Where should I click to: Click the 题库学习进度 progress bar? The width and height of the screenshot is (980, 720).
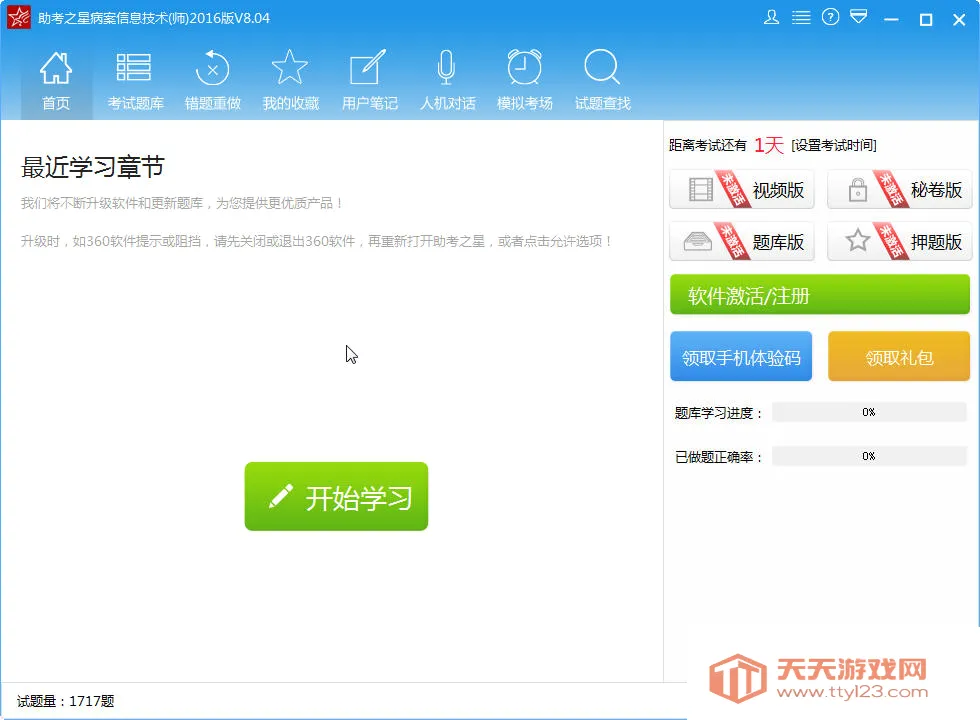(x=869, y=412)
